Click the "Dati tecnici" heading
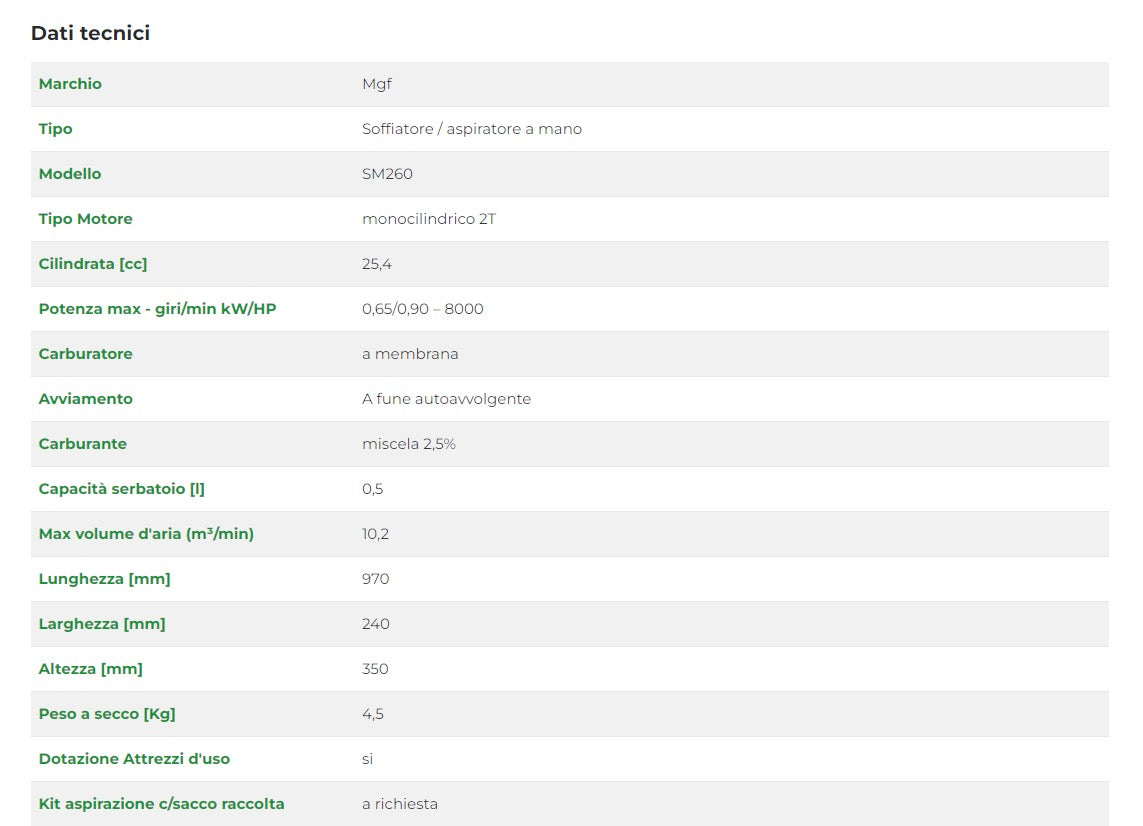The width and height of the screenshot is (1143, 826). (x=90, y=33)
